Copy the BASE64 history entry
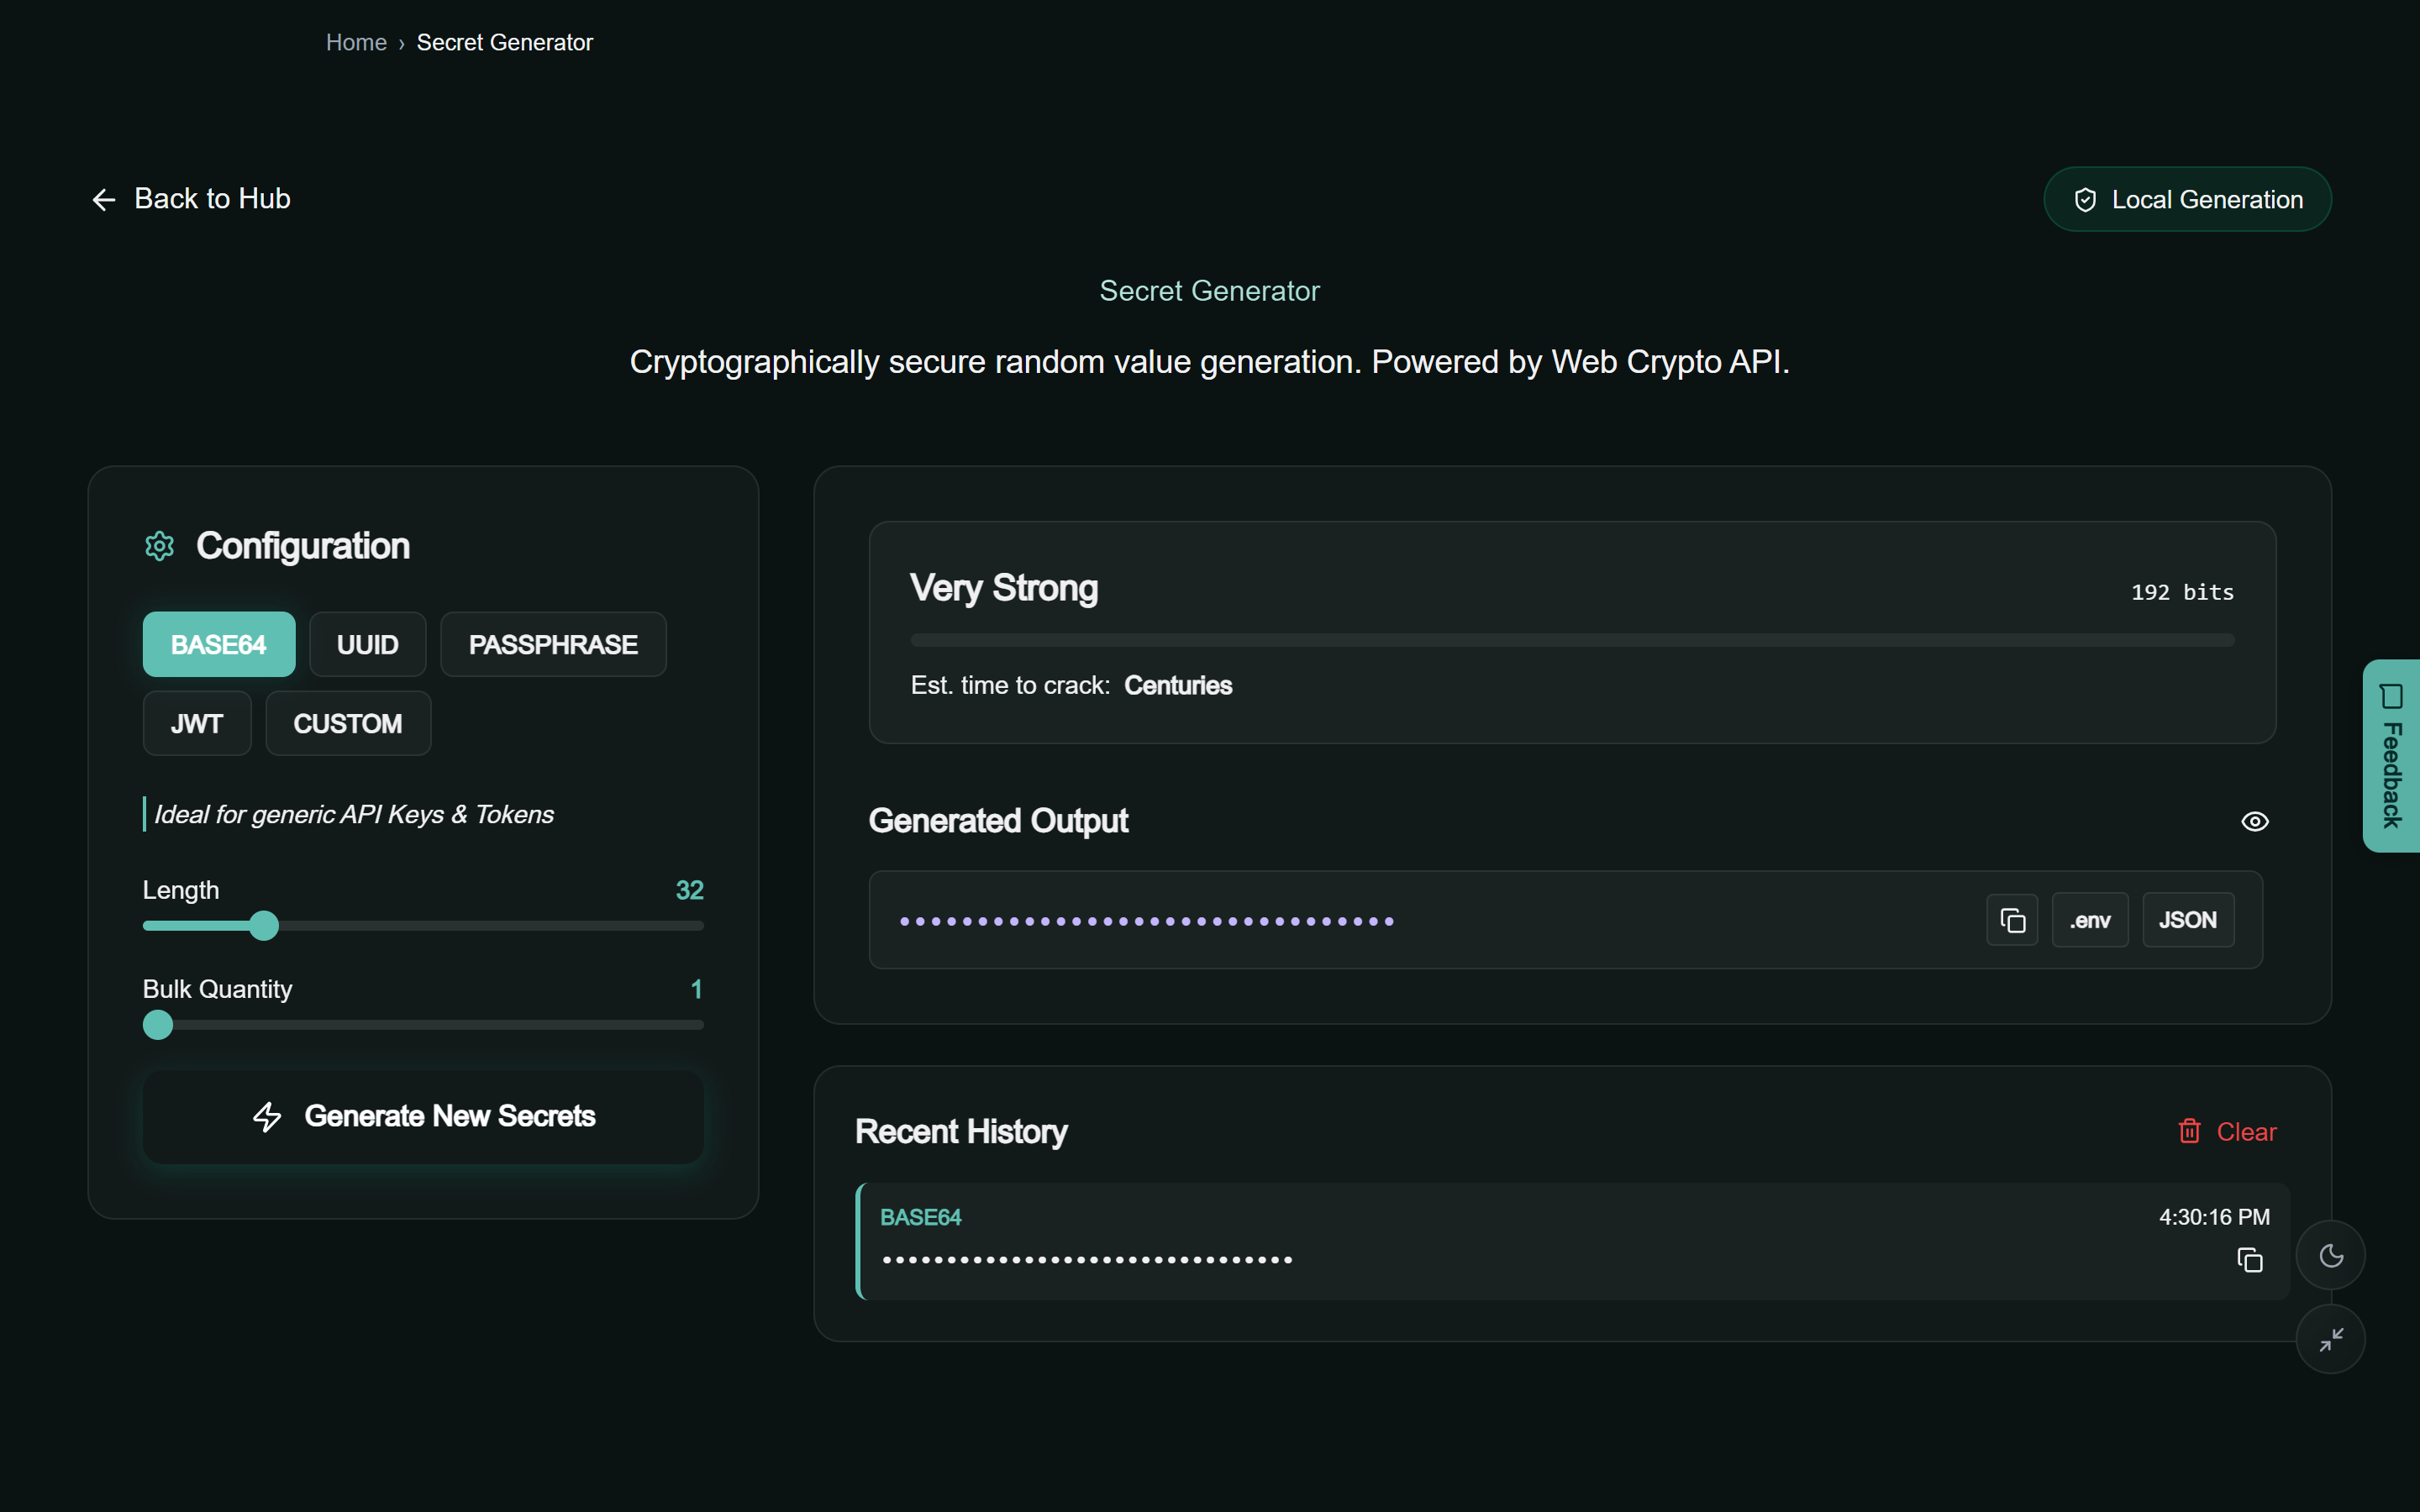The height and width of the screenshot is (1512, 2420). [2249, 1260]
